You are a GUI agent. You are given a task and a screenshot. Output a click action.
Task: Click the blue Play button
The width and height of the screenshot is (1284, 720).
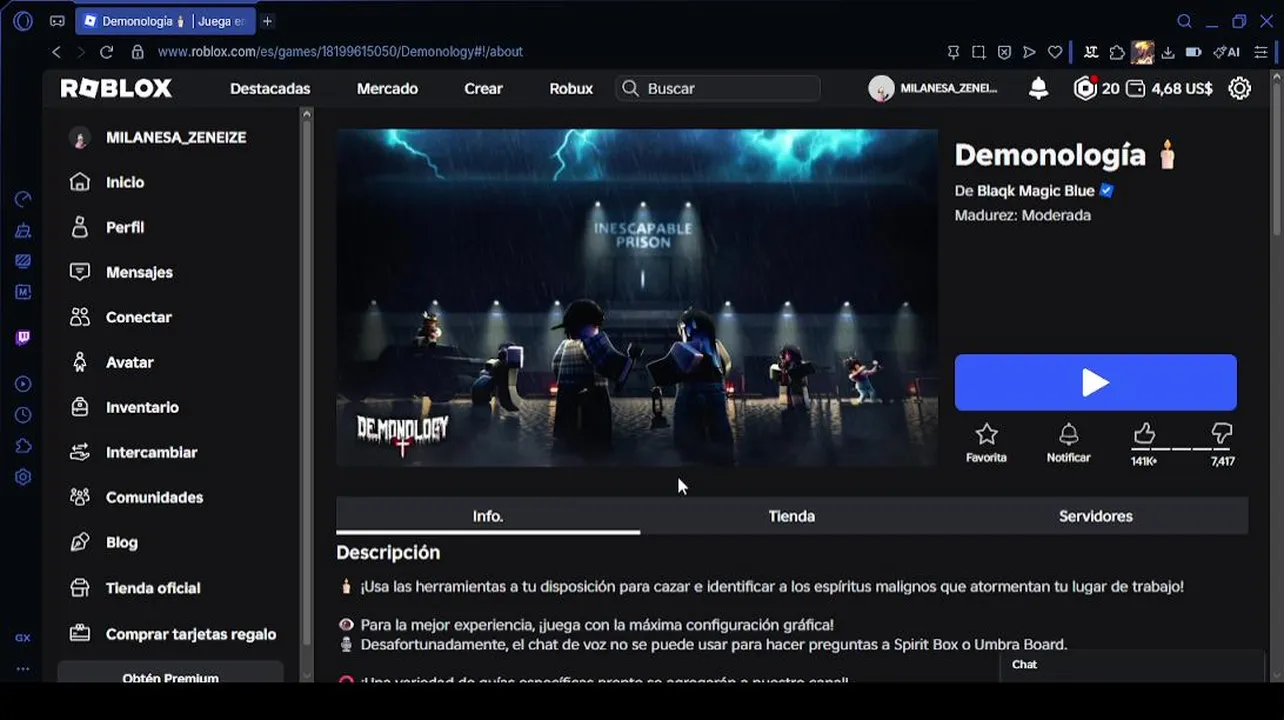pyautogui.click(x=1095, y=382)
